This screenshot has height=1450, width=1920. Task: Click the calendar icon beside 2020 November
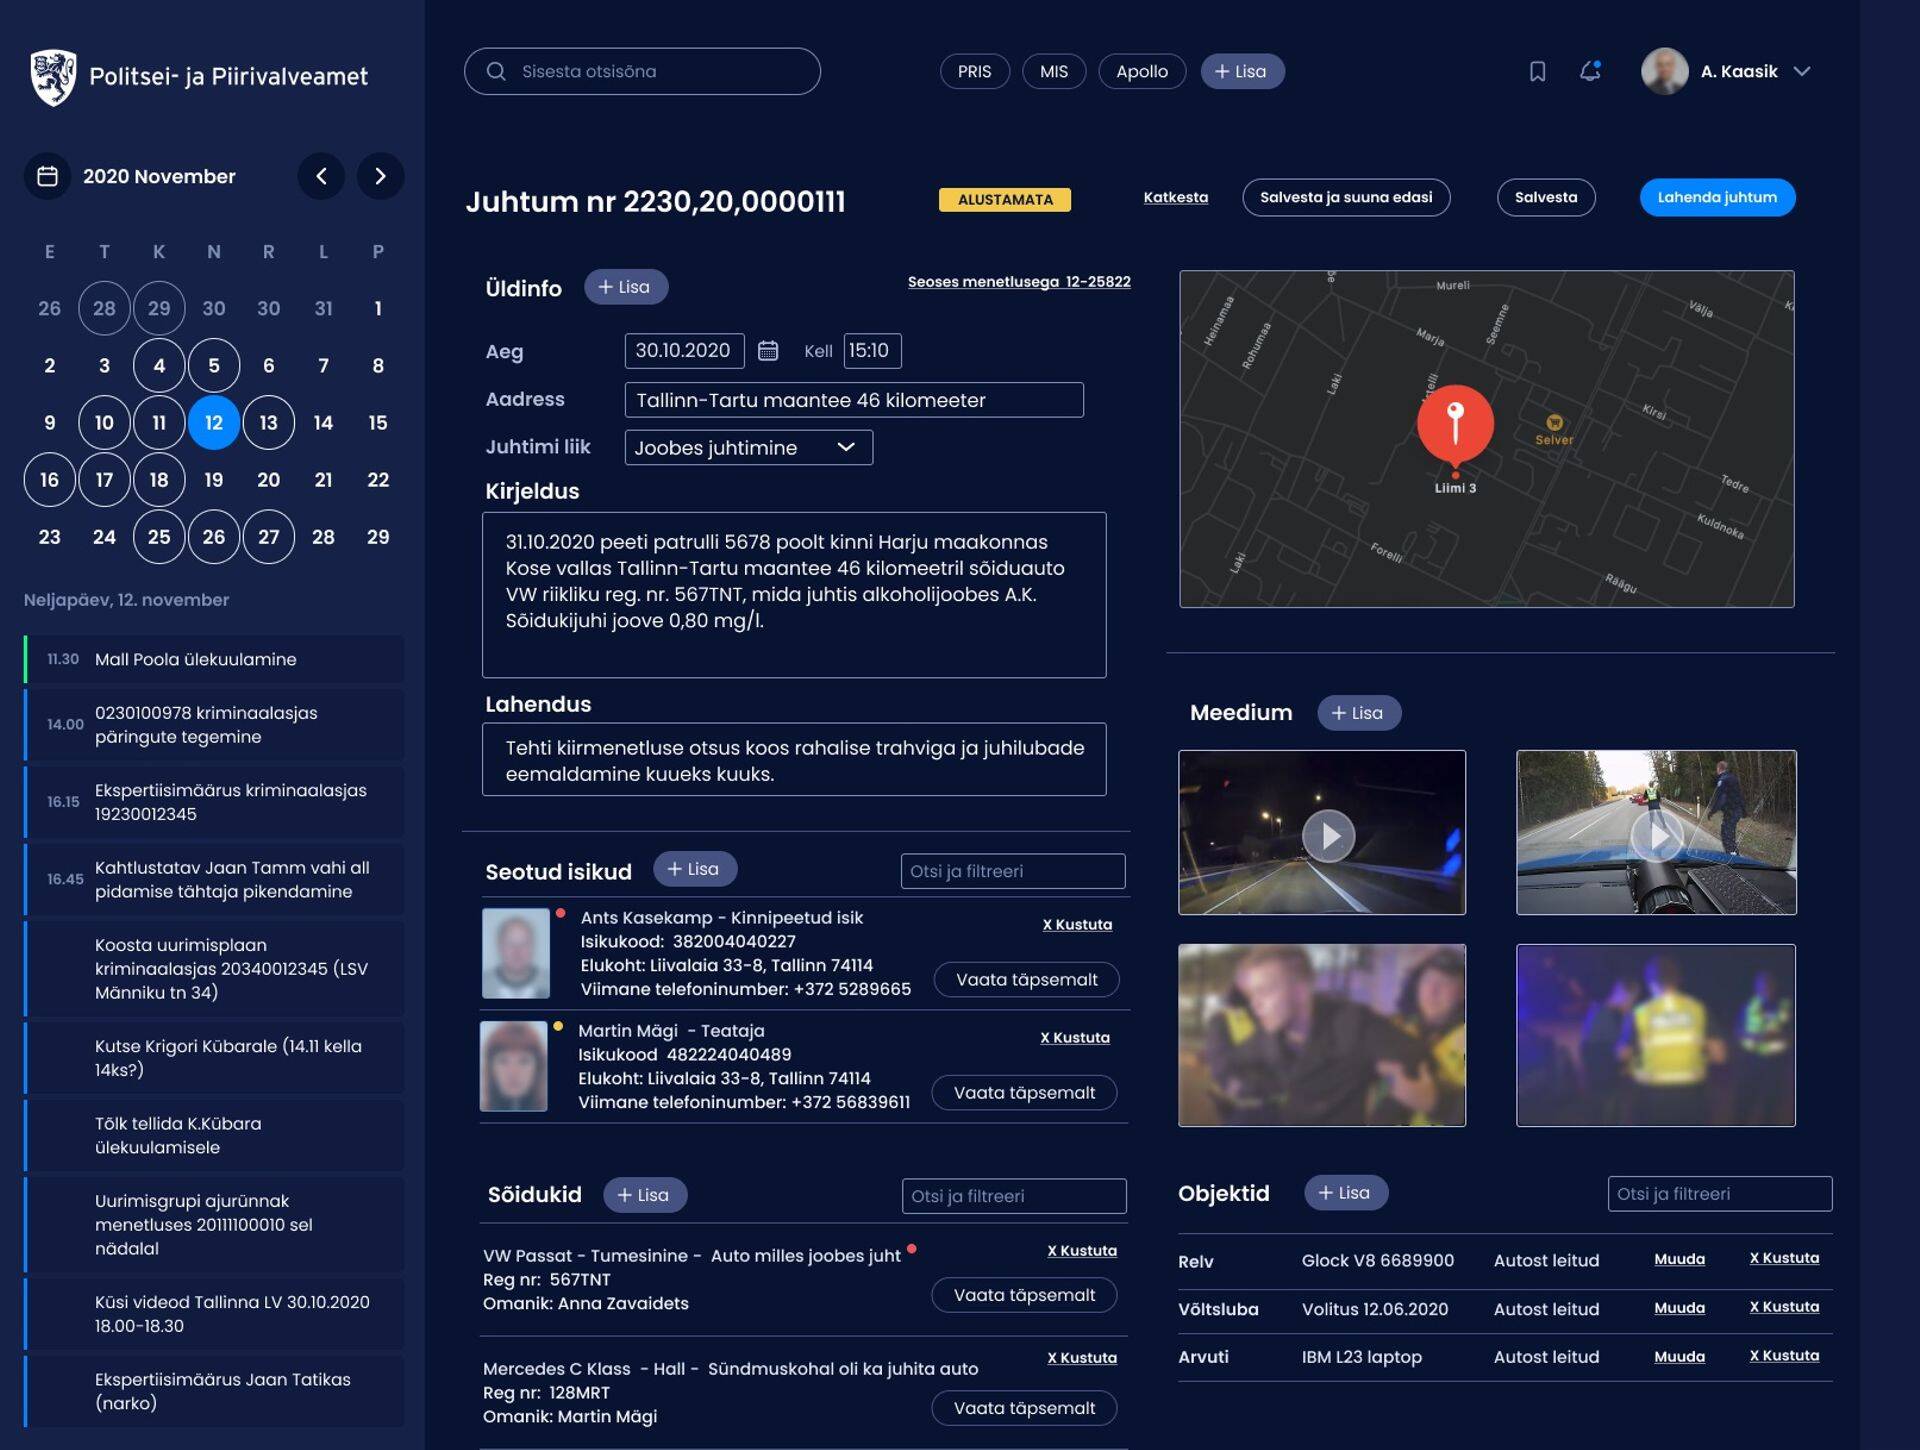pos(47,176)
